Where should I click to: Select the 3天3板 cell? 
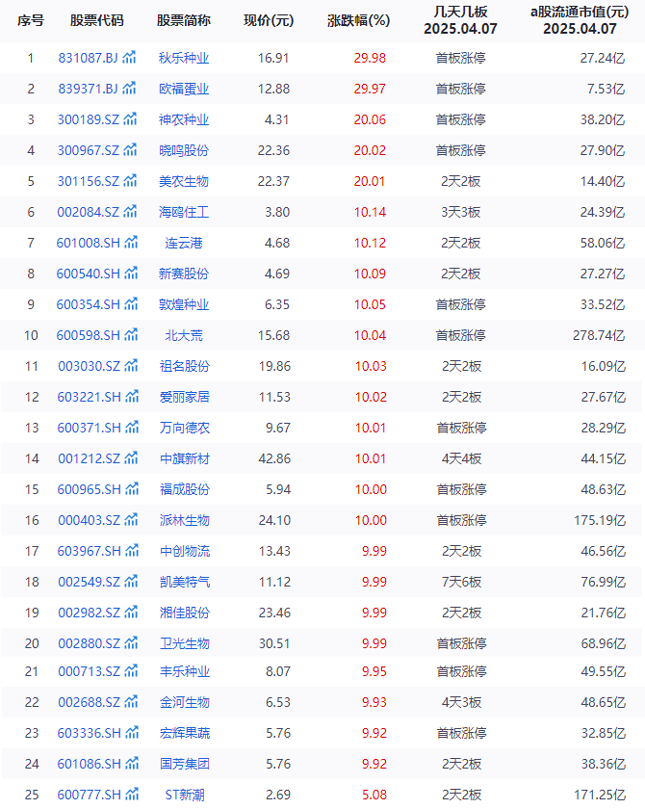click(461, 212)
